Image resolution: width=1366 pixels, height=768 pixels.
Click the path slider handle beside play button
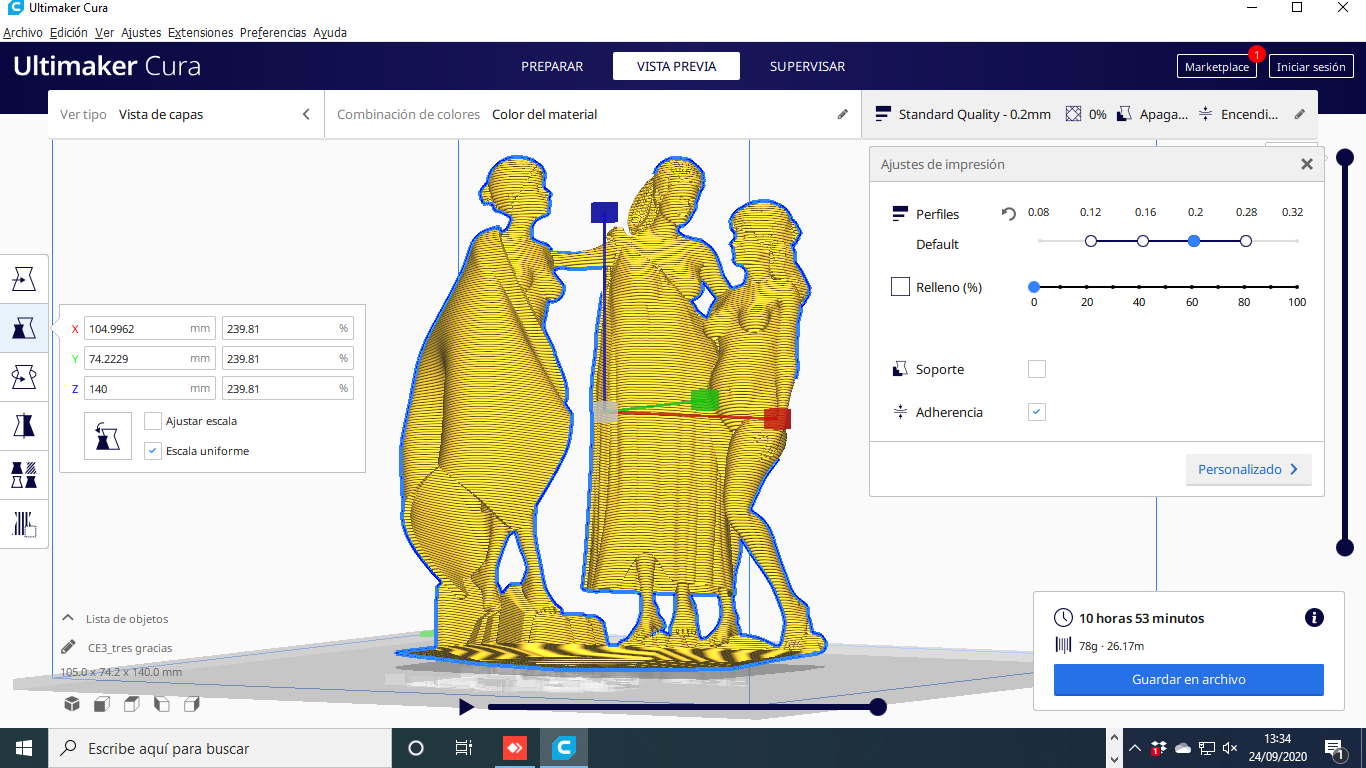point(878,707)
